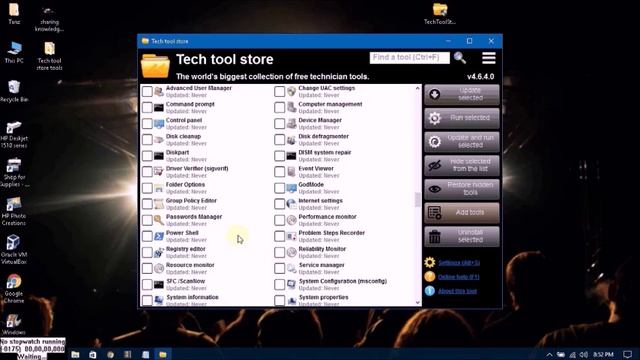Click the scroll down arrow of tool list
640x360 pixels.
(x=417, y=302)
